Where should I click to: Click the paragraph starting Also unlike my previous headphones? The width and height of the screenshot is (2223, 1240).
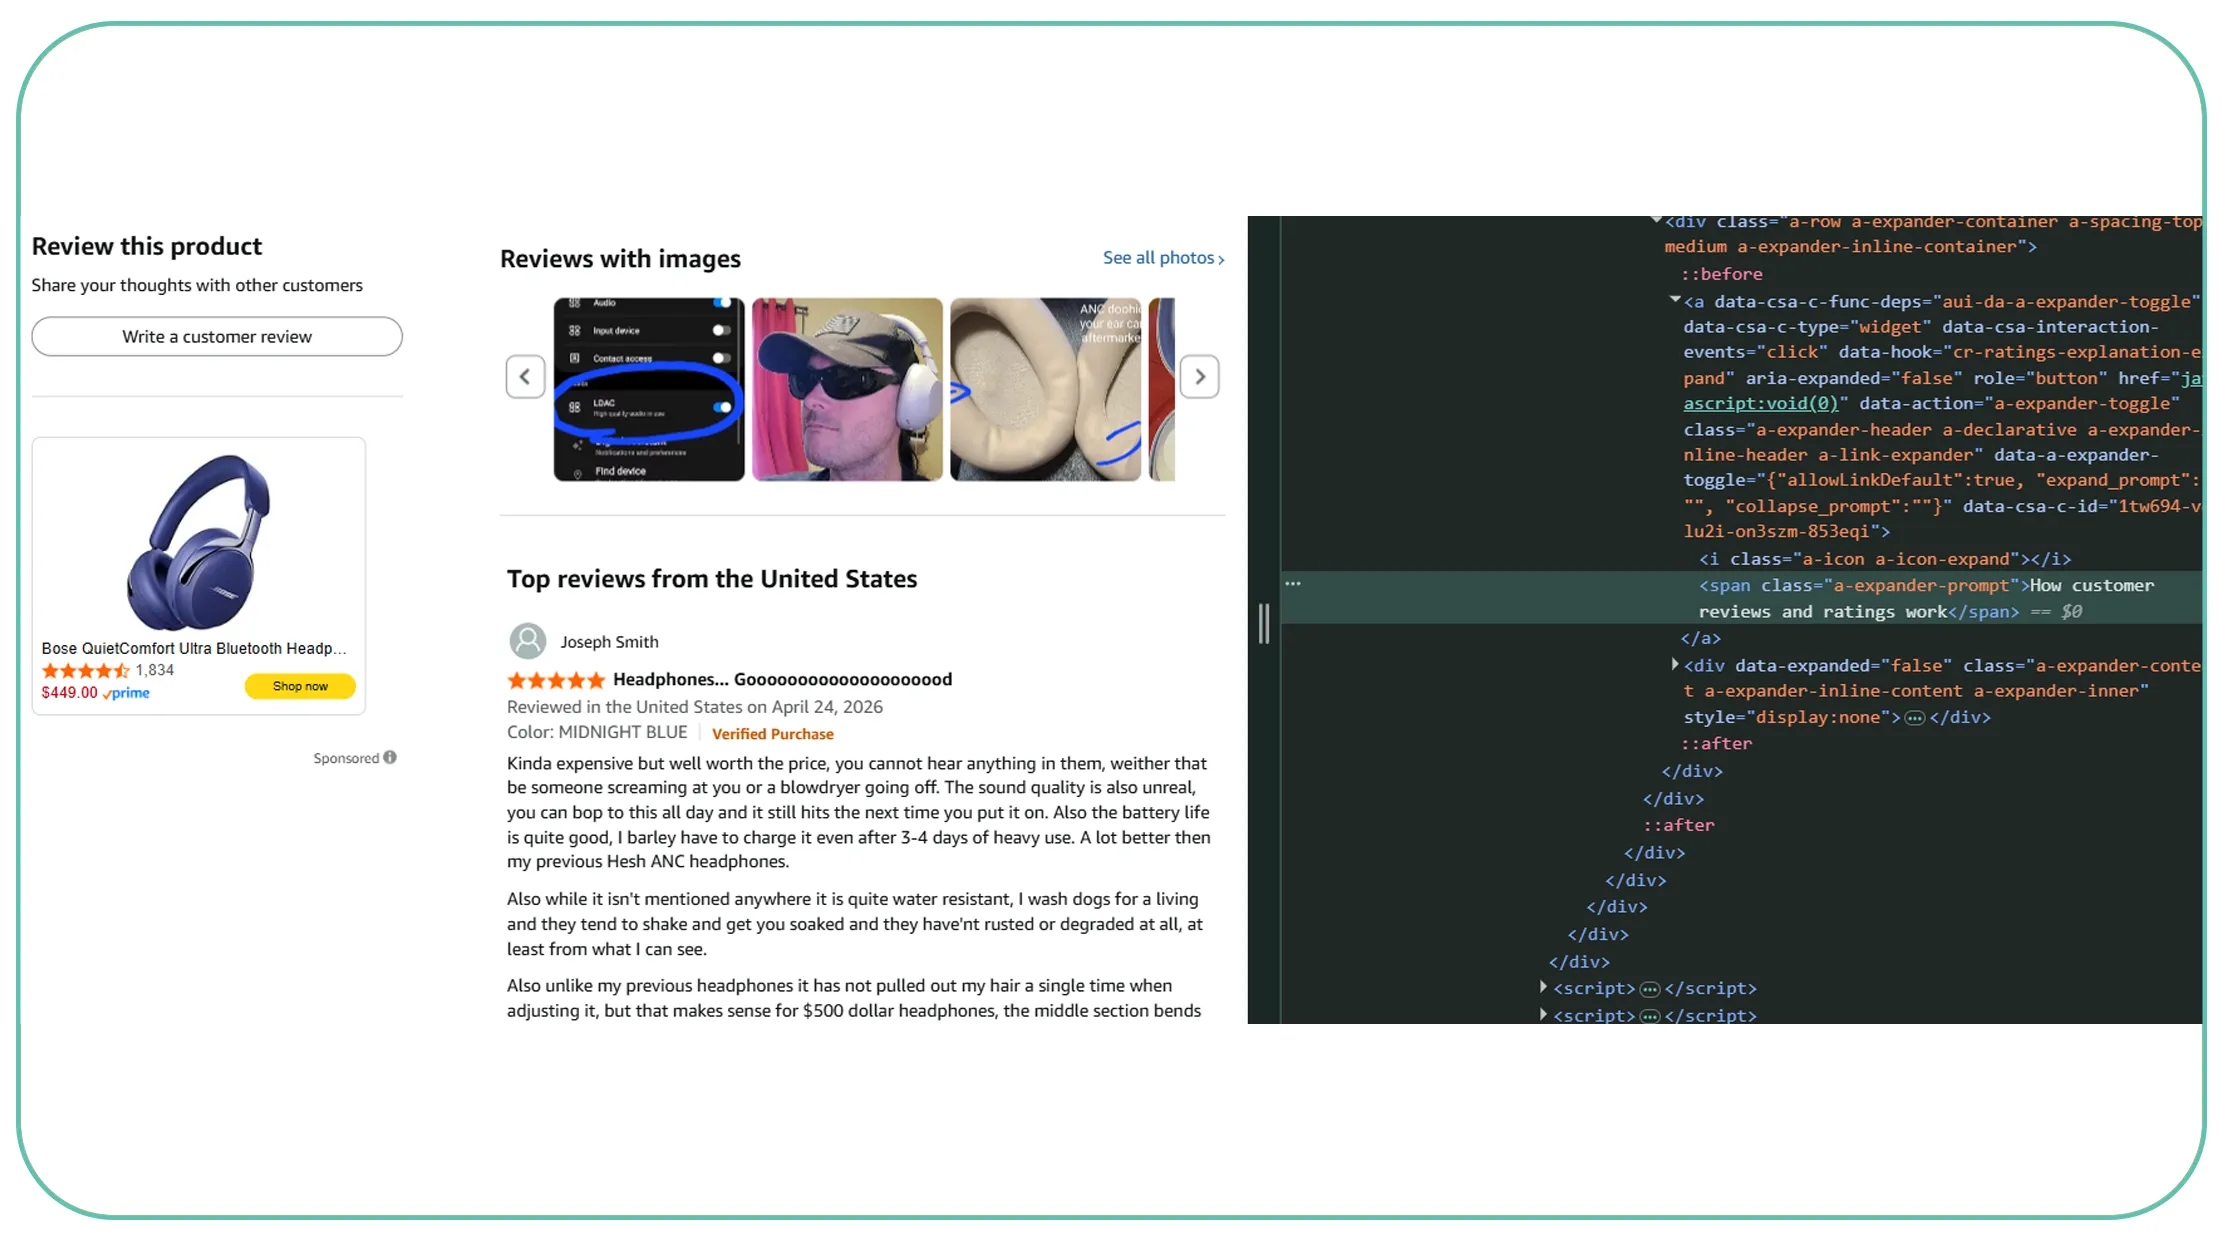(854, 998)
